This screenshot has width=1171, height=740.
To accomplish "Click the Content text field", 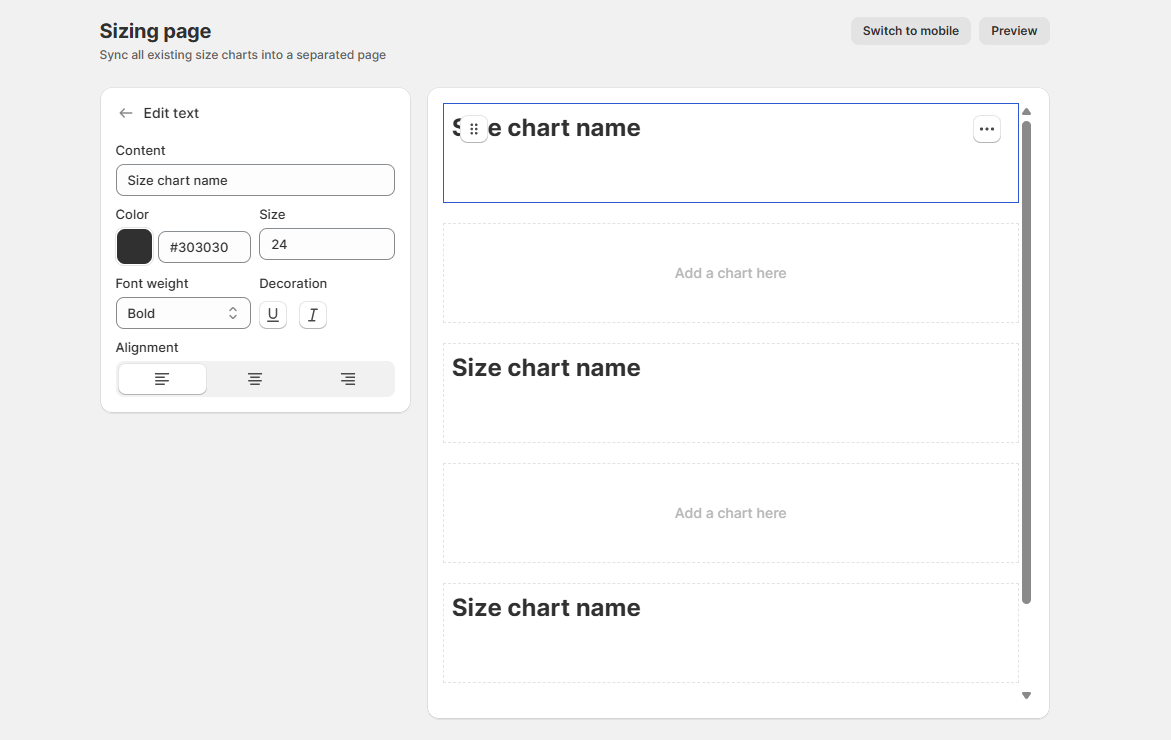I will 255,180.
